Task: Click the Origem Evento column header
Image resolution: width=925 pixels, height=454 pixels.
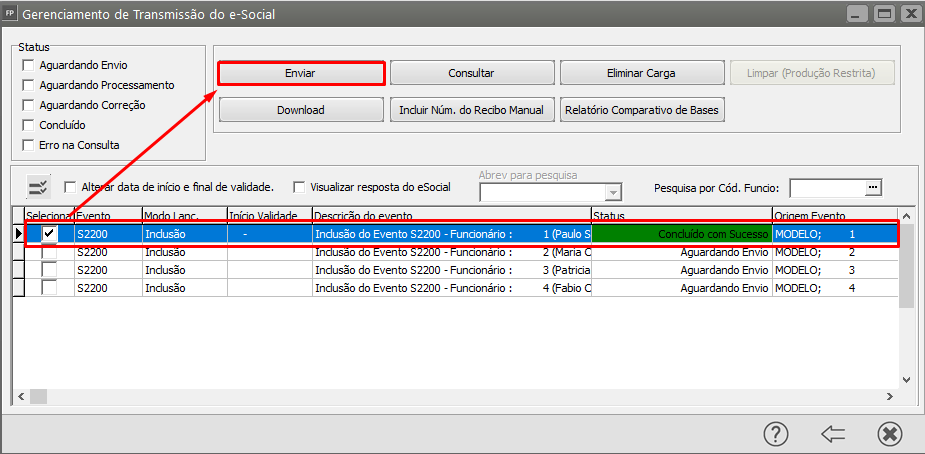Action: 835,215
